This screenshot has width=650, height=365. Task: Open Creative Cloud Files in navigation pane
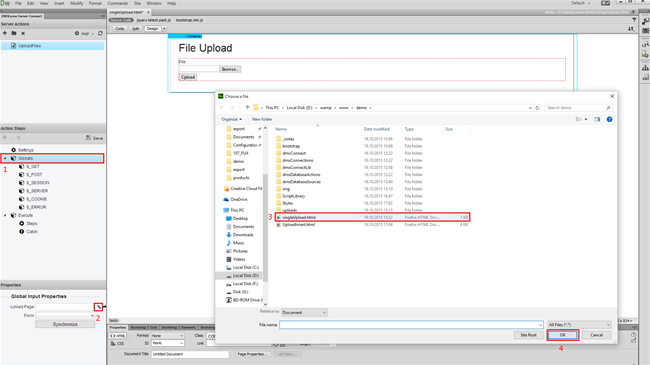click(243, 188)
